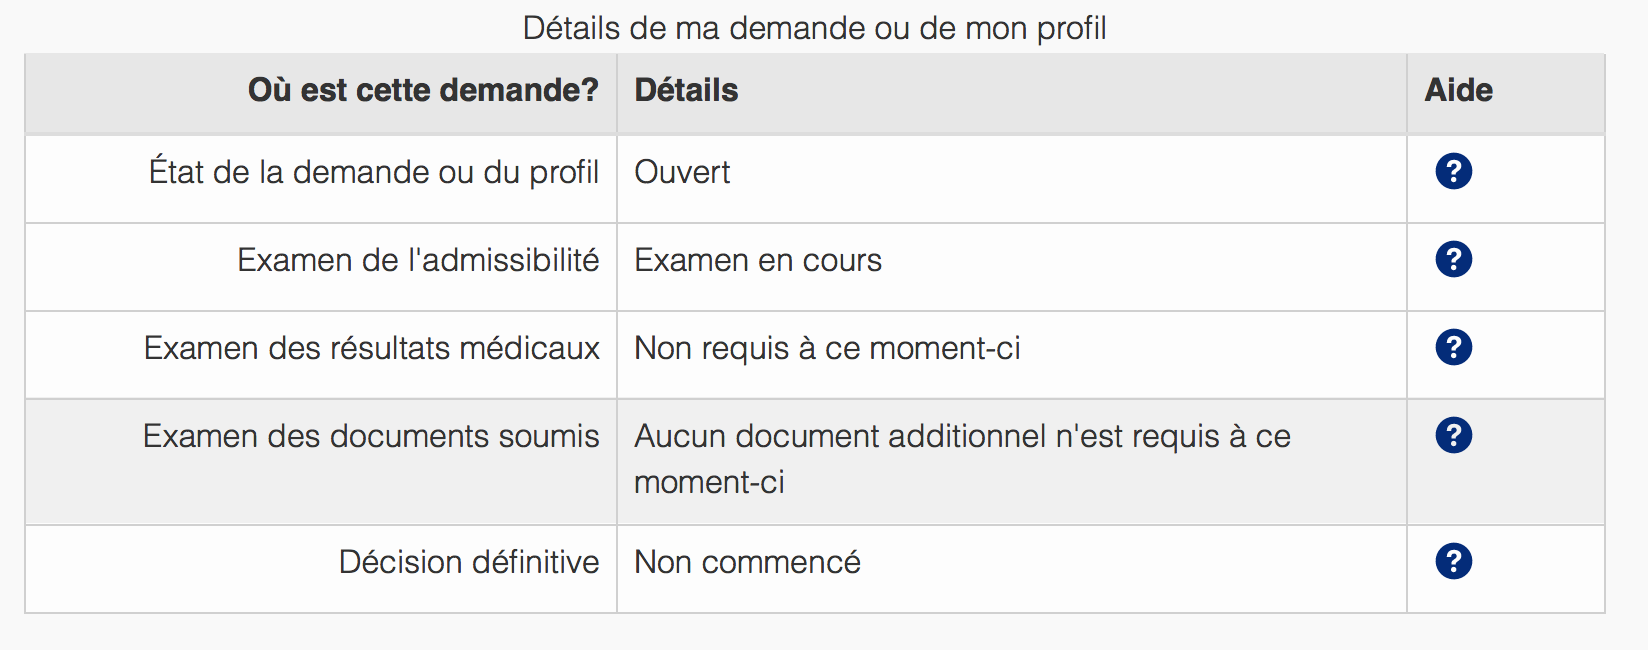Show help for Examen des résultats médicaux
1648x650 pixels.
pyautogui.click(x=1453, y=348)
